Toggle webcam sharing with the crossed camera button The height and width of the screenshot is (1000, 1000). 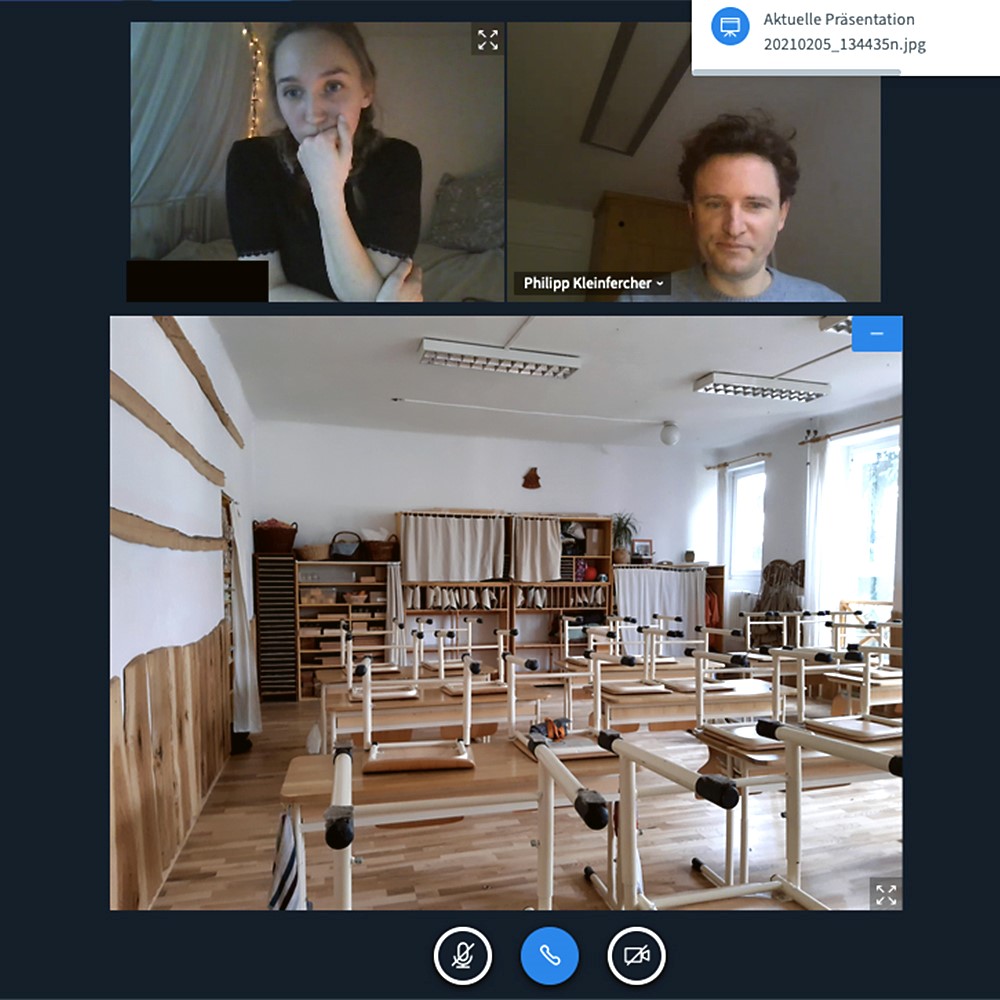[636, 955]
